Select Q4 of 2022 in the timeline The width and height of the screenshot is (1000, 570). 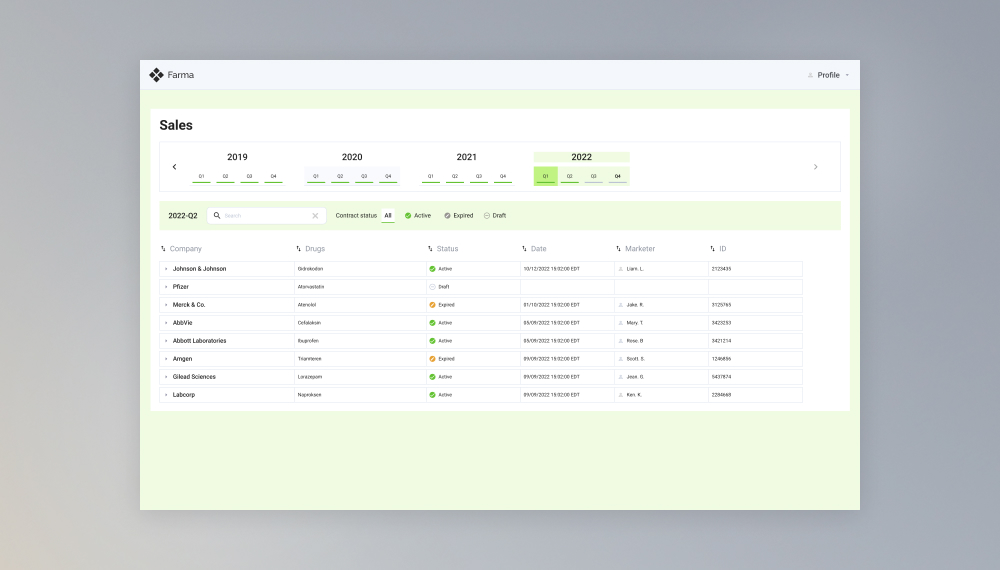click(617, 176)
